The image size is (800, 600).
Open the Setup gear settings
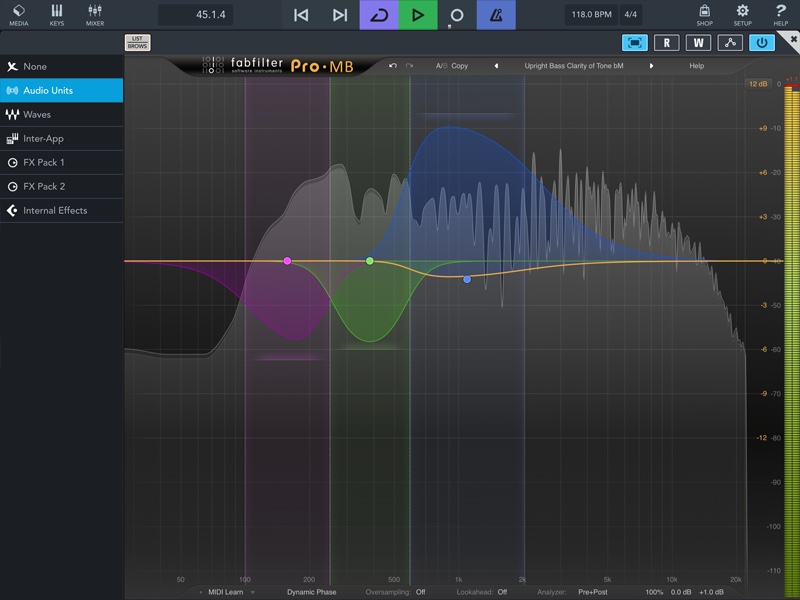(742, 15)
